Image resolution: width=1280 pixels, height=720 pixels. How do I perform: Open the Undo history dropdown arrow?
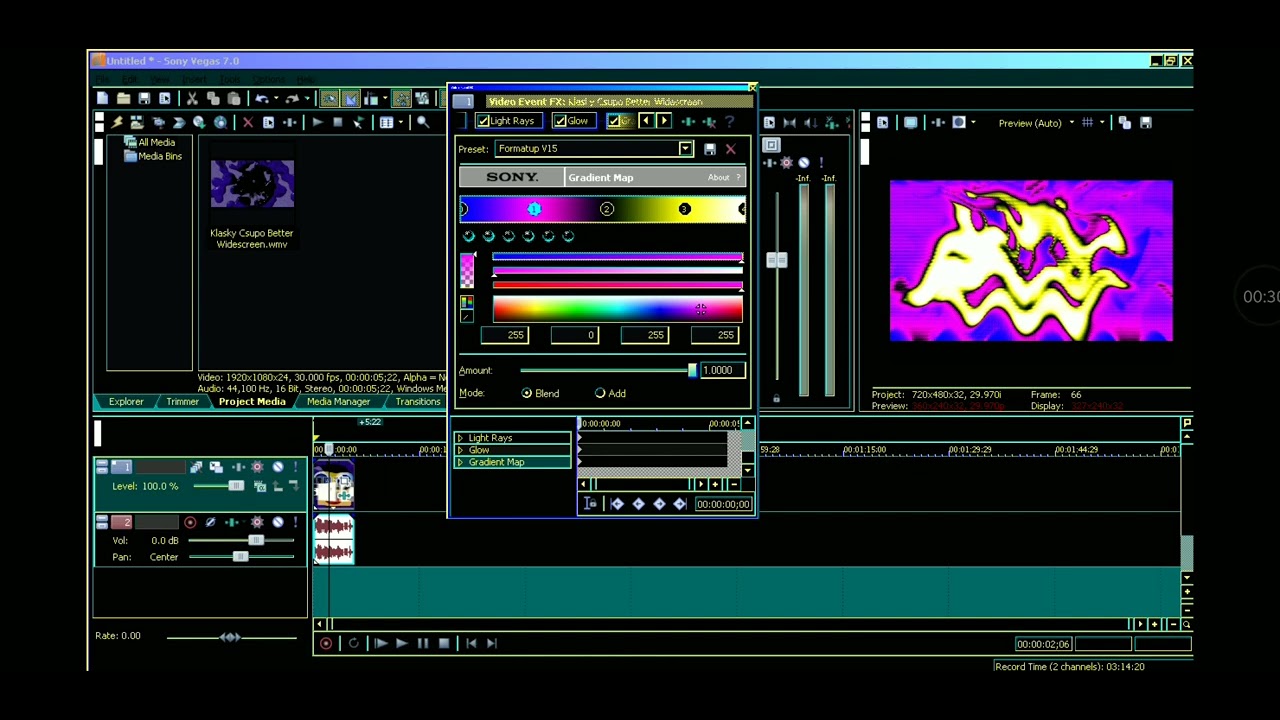(x=274, y=98)
